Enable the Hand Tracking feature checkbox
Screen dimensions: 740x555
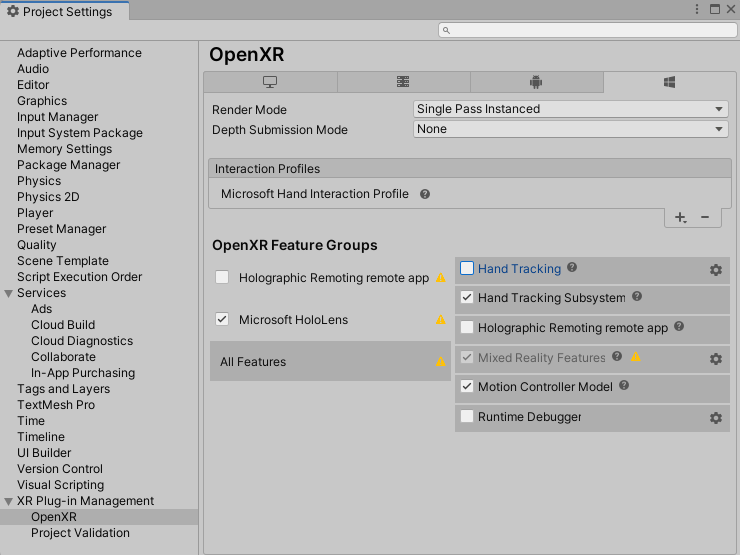[x=467, y=268]
